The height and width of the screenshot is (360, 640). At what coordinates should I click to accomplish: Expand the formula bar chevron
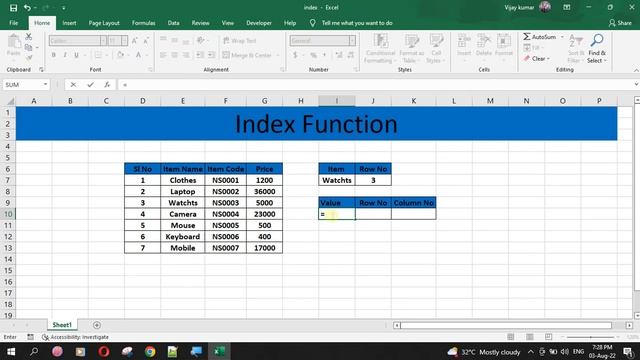636,84
